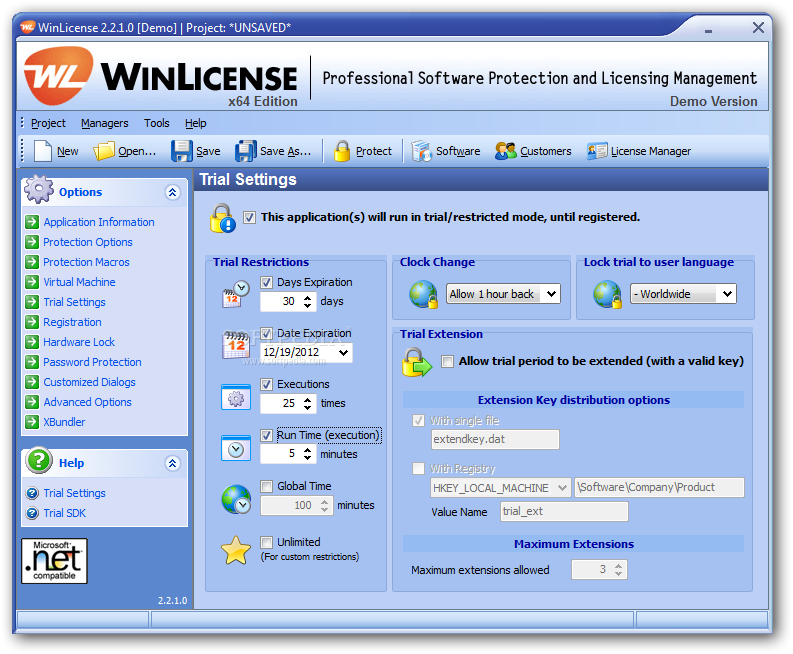793x654 pixels.
Task: Click the green Help question mark icon
Action: [39, 460]
